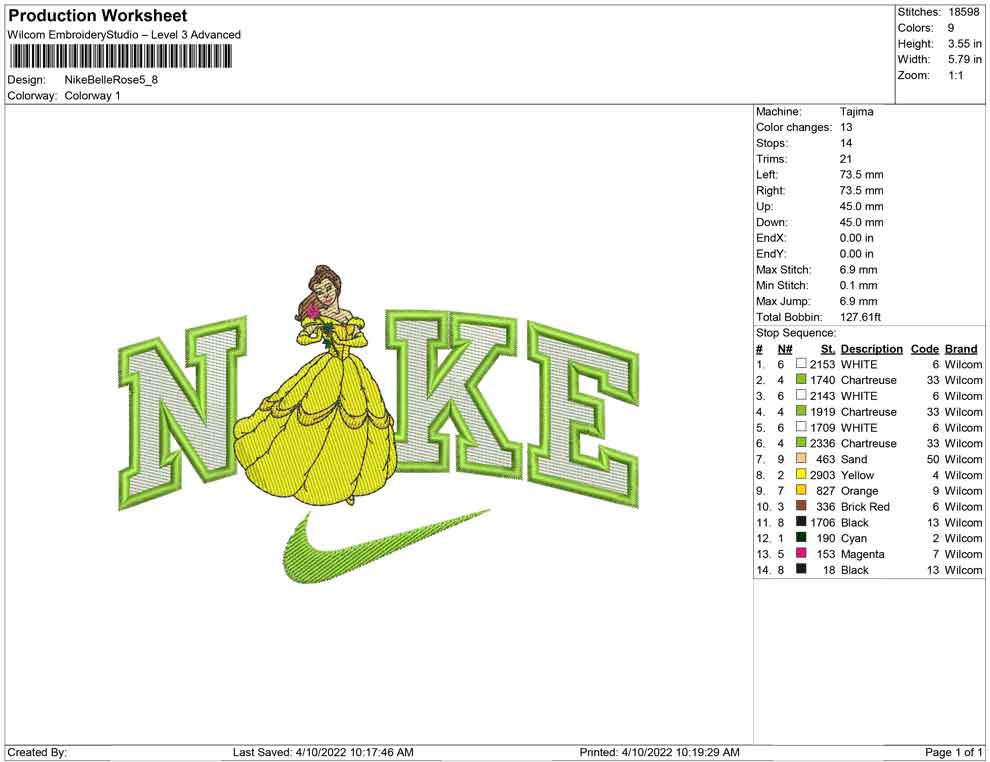Click the Magenta description in stop 13
This screenshot has width=990, height=762.
[x=862, y=554]
